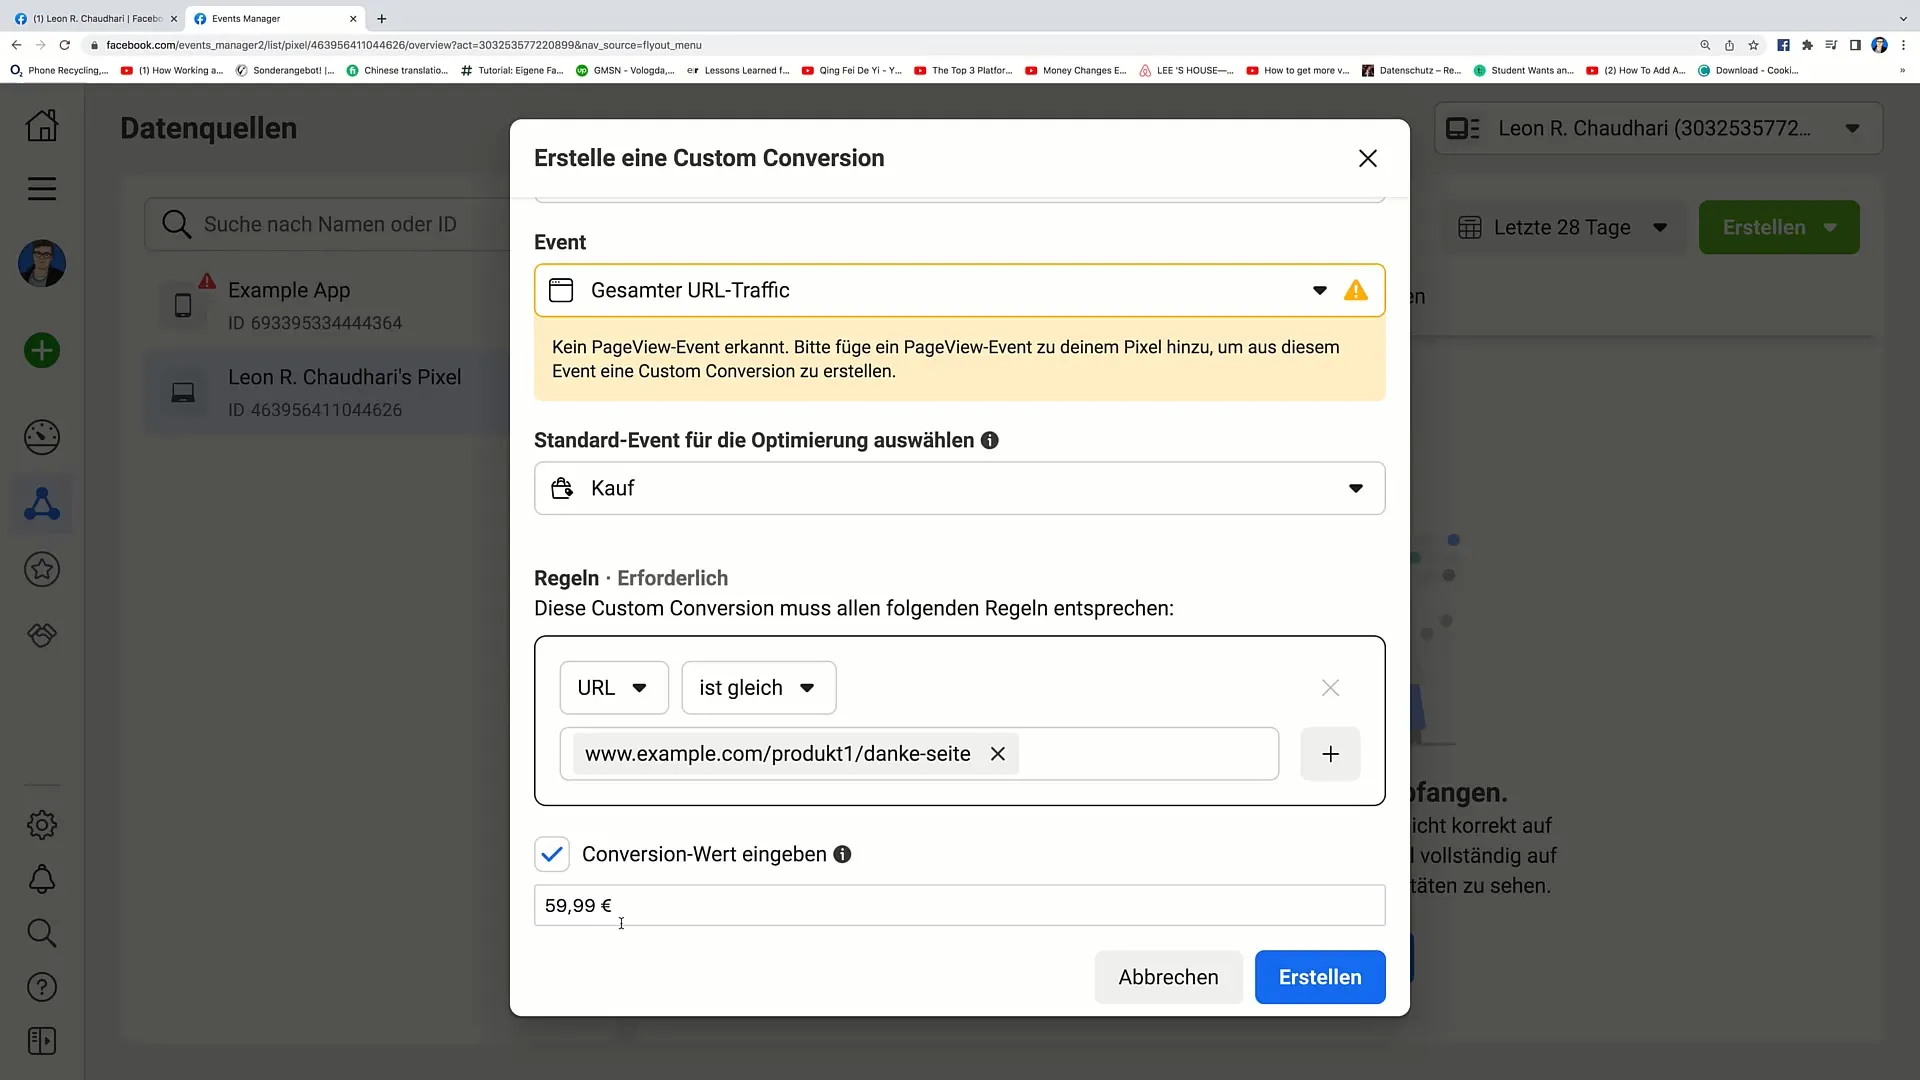The height and width of the screenshot is (1080, 1920).
Task: Expand the hamburger menu in sidebar
Action: tap(42, 189)
